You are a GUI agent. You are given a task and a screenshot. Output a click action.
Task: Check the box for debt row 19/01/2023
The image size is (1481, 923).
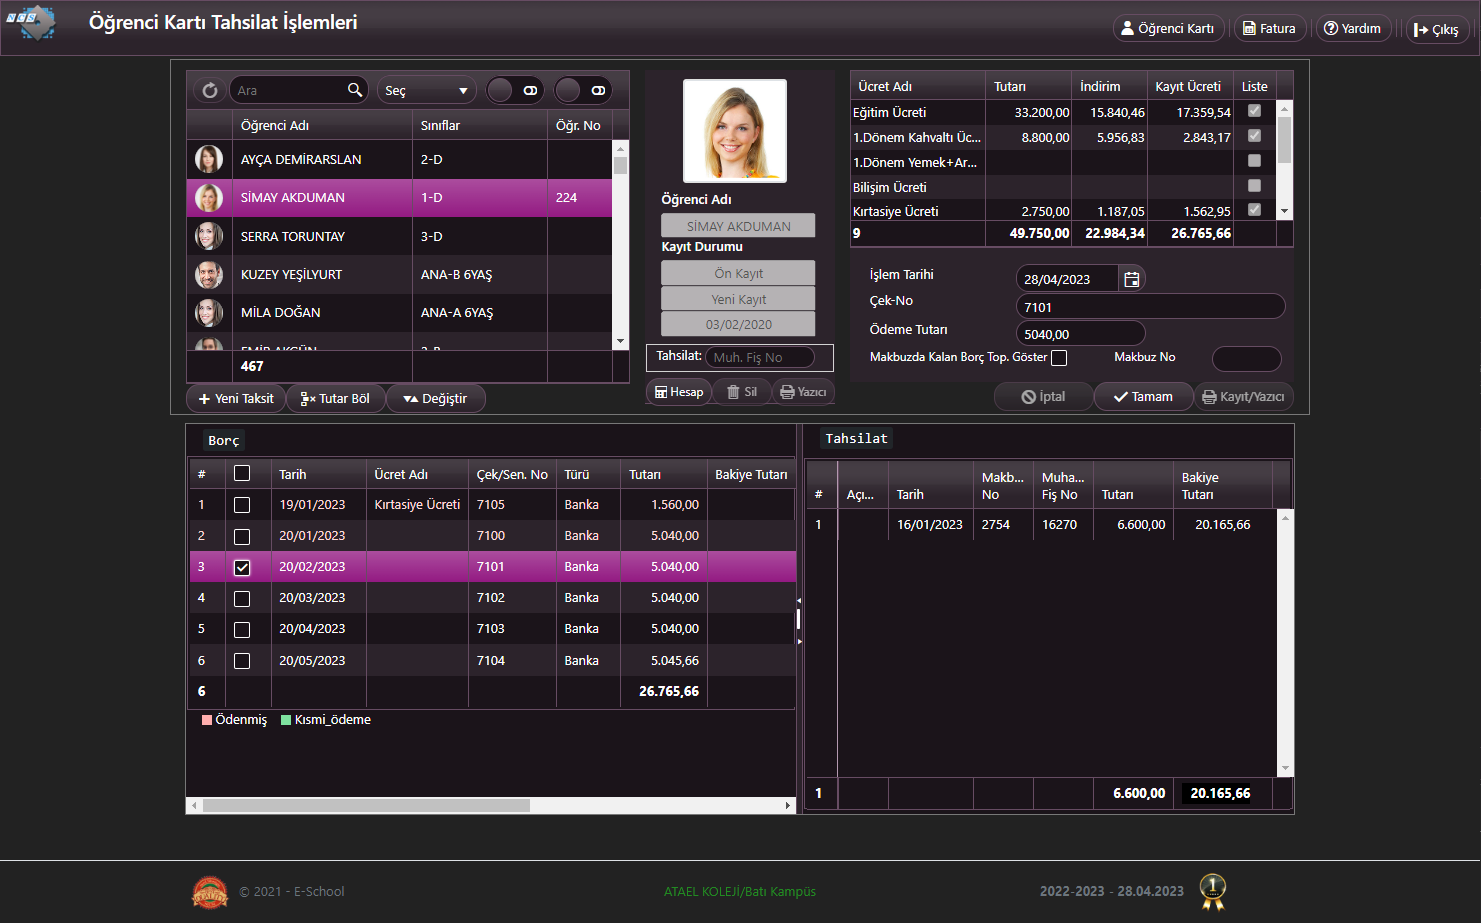tap(242, 505)
